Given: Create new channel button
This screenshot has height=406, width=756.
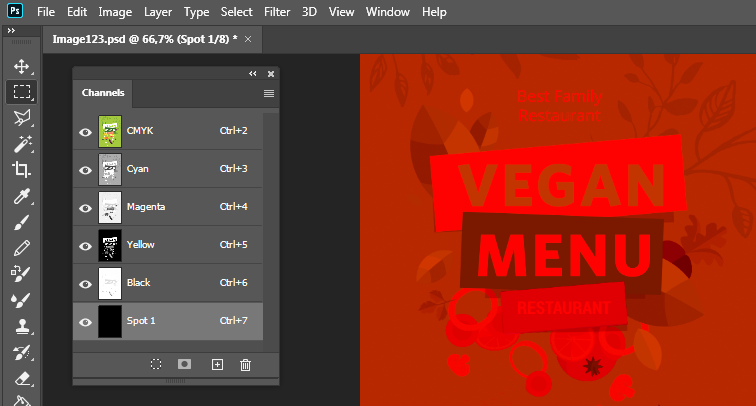Looking at the screenshot, I should [x=216, y=365].
